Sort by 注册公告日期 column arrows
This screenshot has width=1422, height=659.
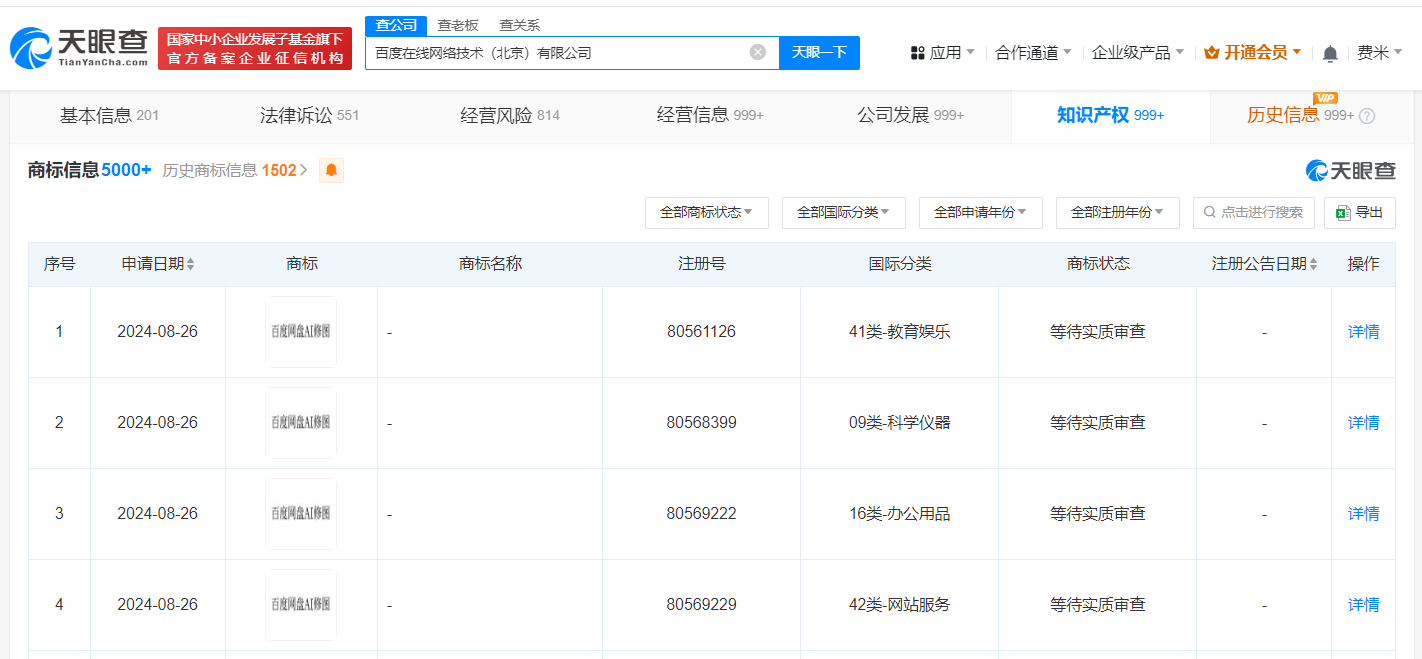pyautogui.click(x=1313, y=264)
